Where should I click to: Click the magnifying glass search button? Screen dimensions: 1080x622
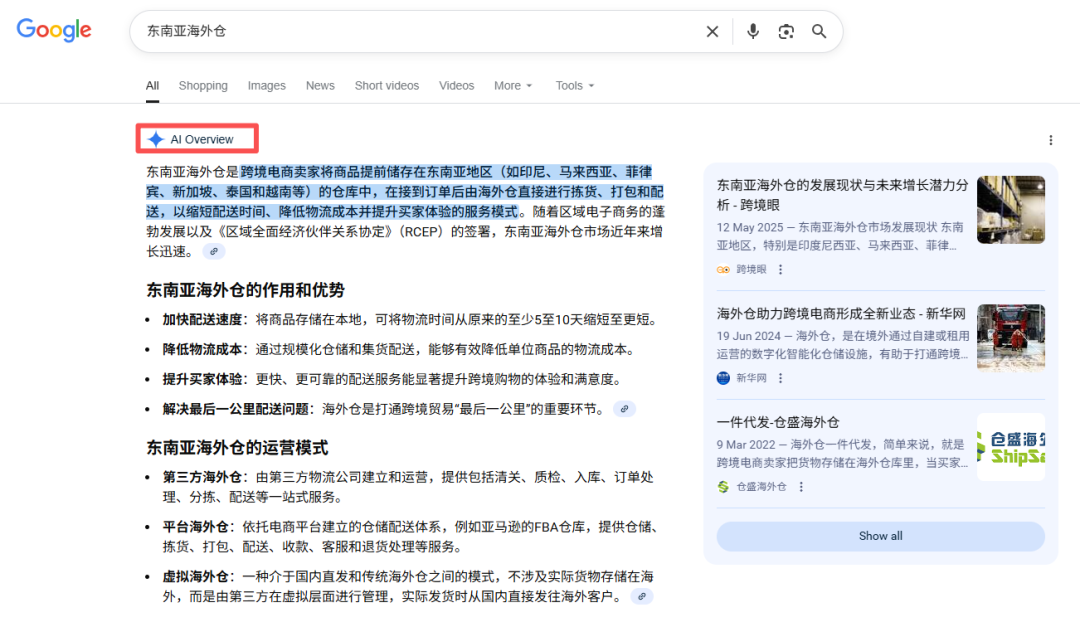tap(819, 31)
